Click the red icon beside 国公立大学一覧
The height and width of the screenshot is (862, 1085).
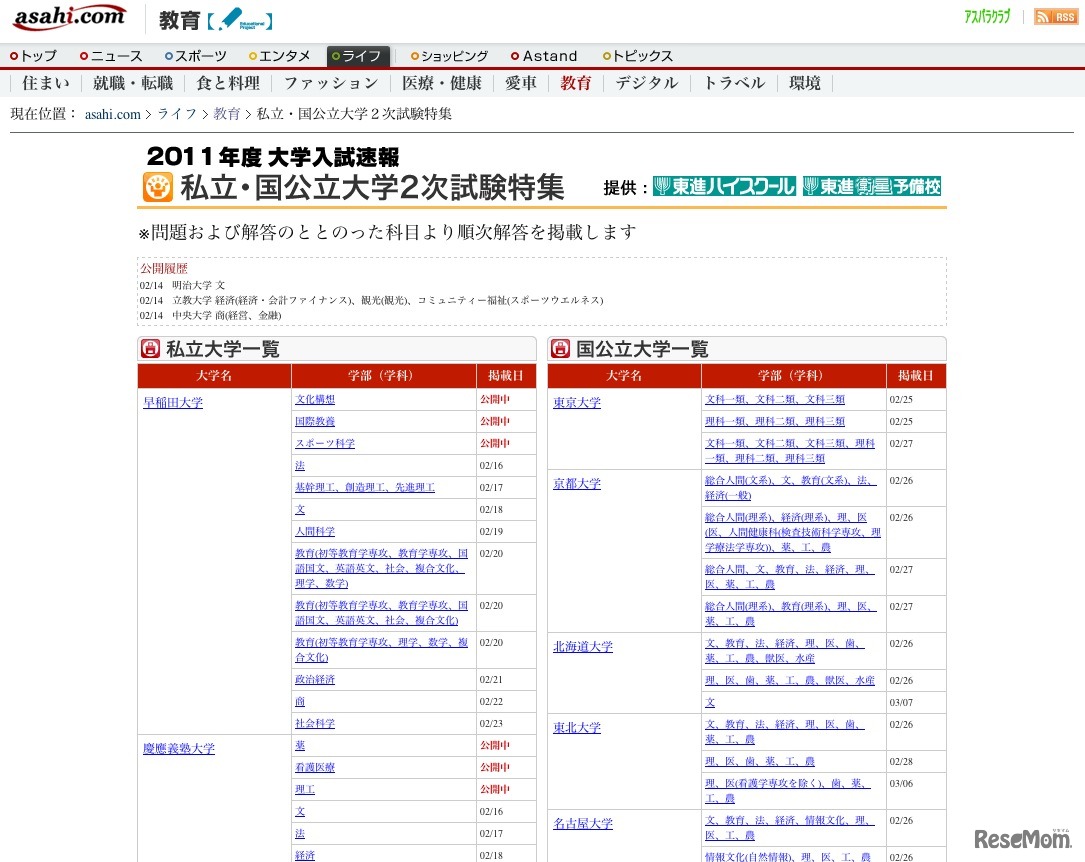click(561, 349)
